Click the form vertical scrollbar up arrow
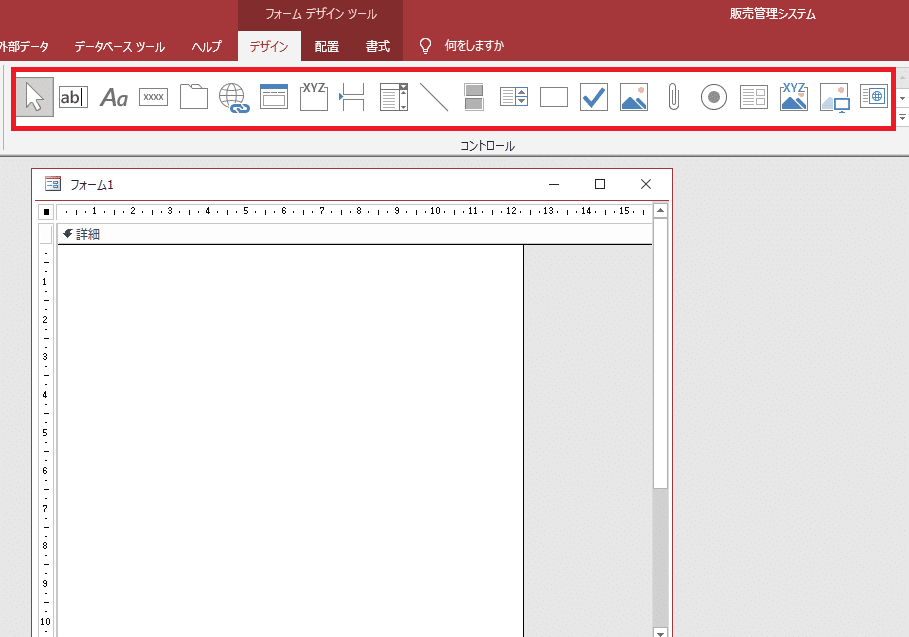Image resolution: width=909 pixels, height=637 pixels. coord(660,211)
